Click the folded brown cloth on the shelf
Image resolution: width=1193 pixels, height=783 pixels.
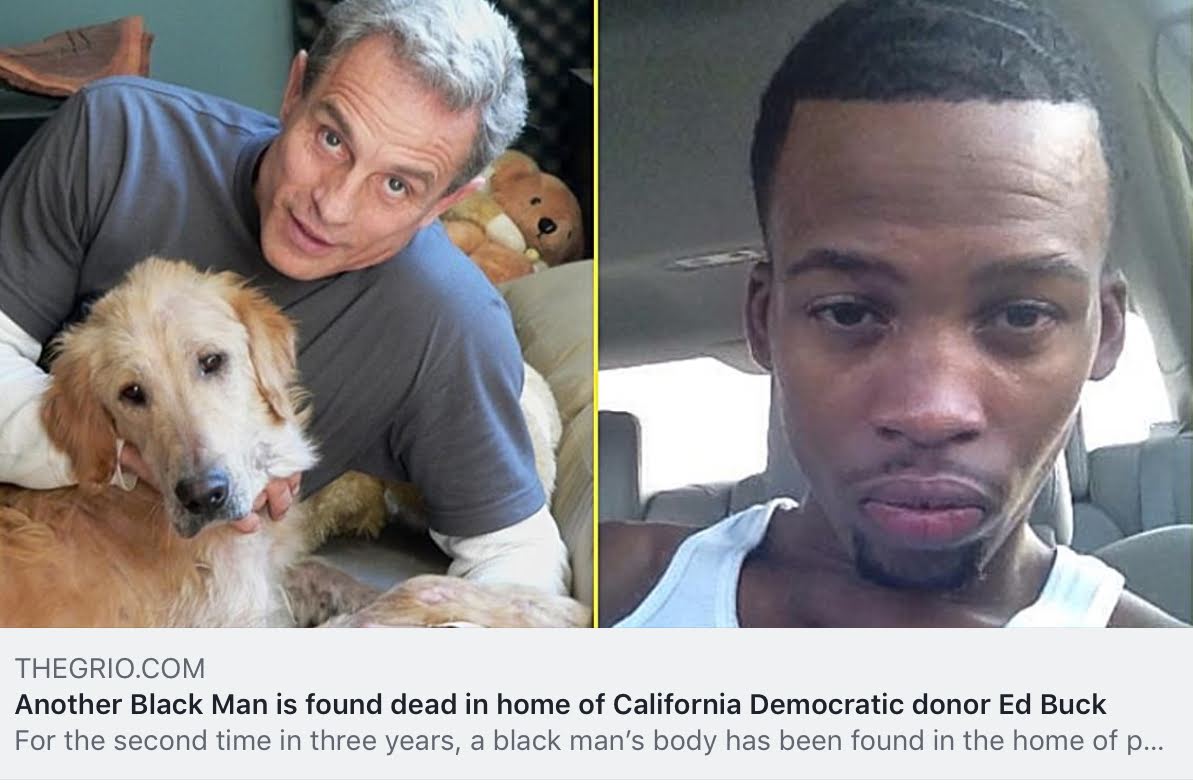coord(75,55)
